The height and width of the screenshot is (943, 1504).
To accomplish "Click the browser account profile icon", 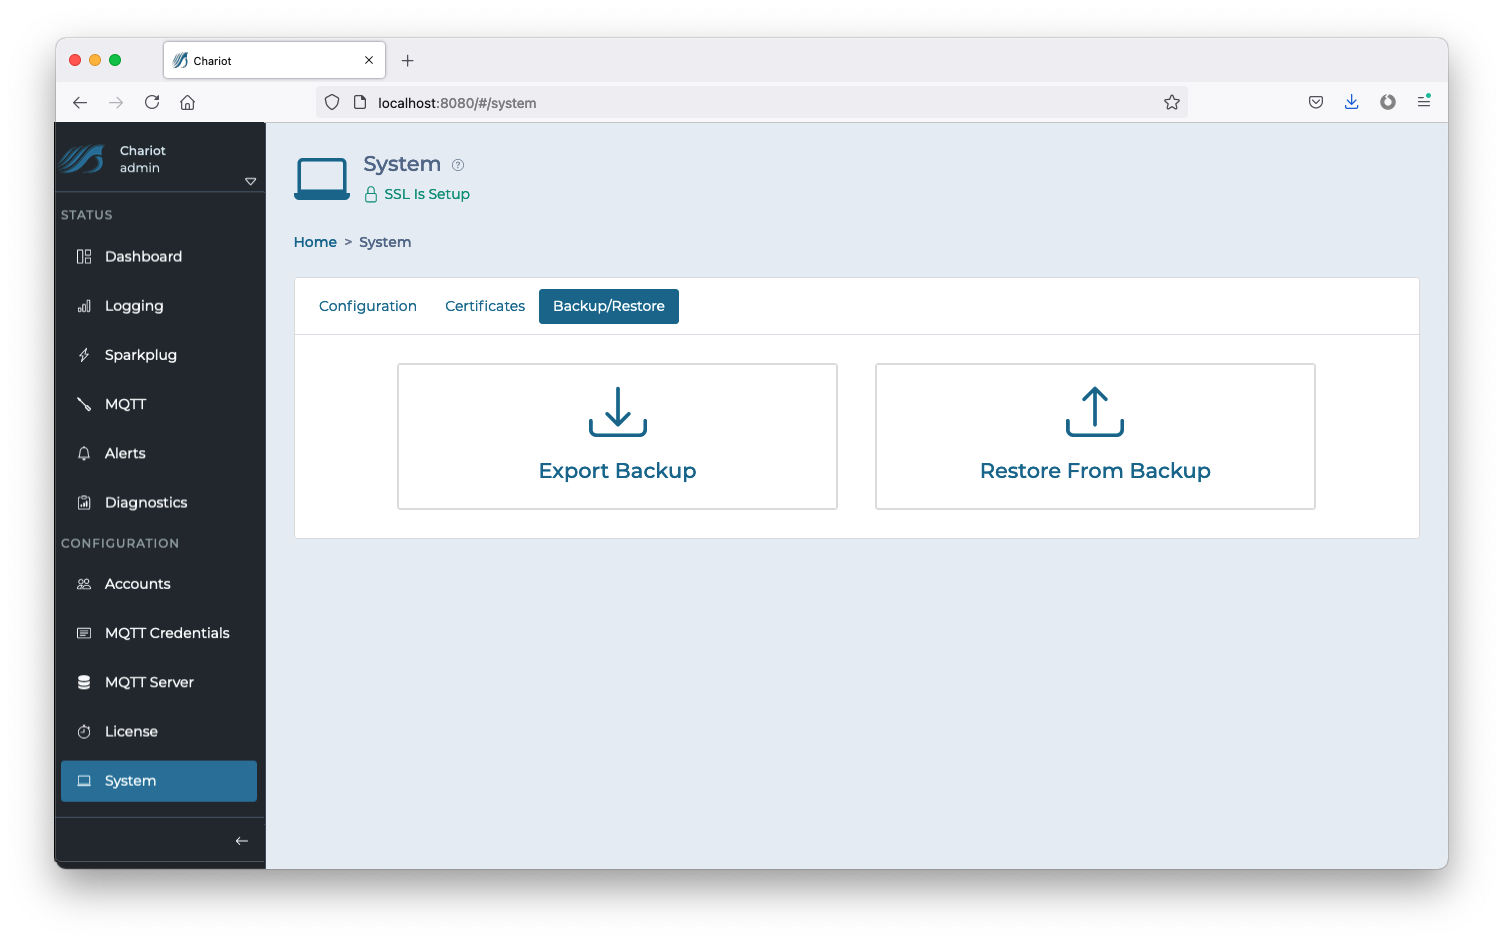I will (1388, 102).
